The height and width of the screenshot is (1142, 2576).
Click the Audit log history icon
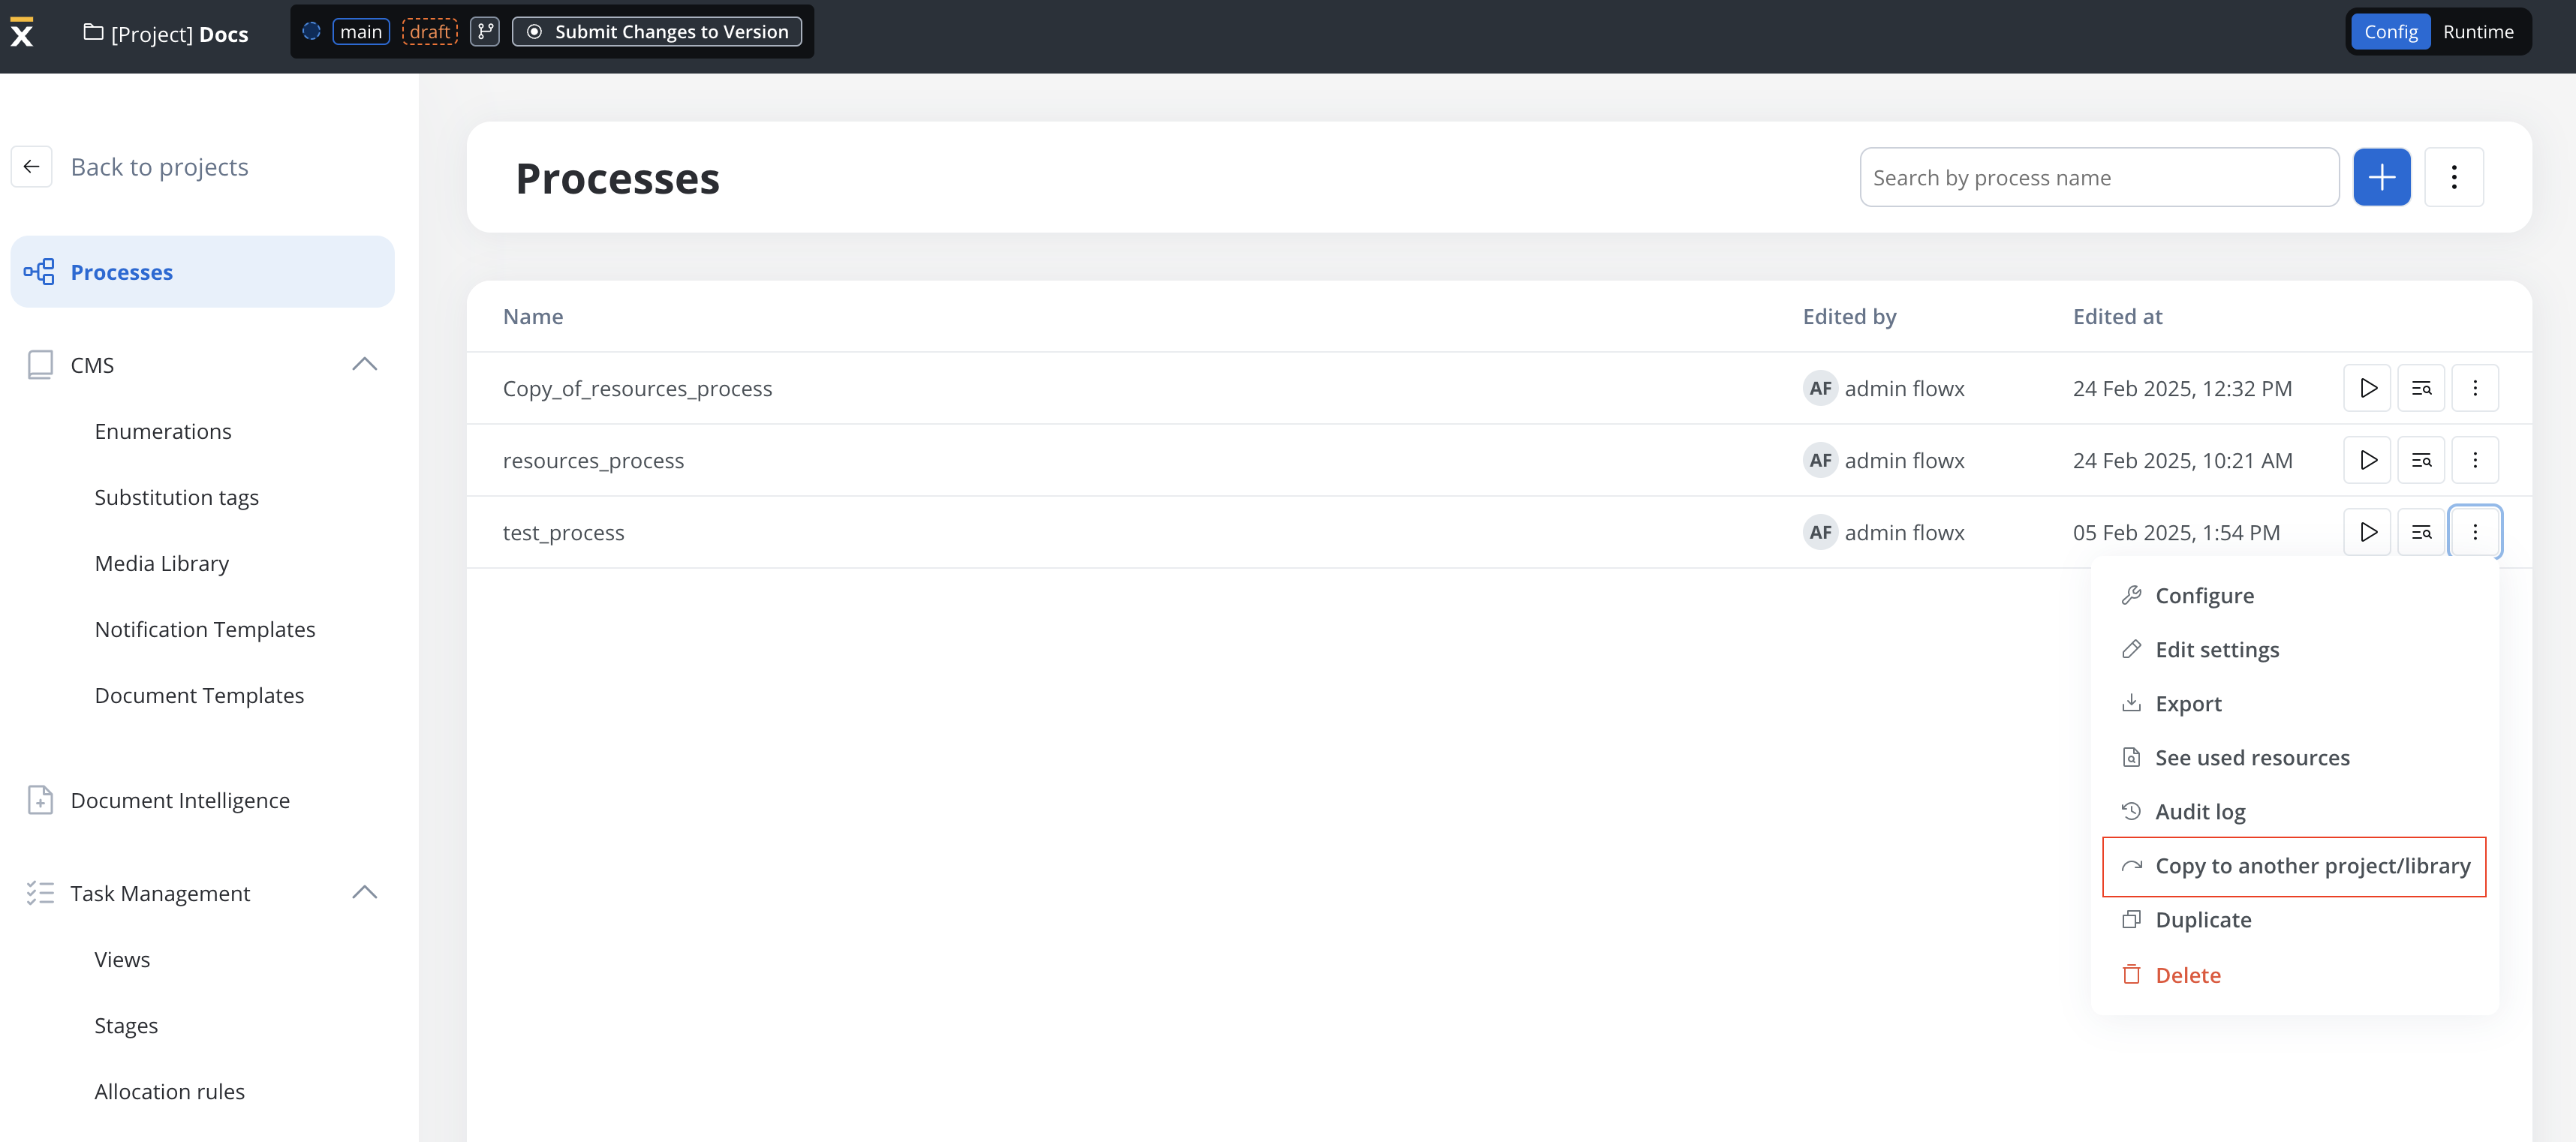pyautogui.click(x=2131, y=811)
